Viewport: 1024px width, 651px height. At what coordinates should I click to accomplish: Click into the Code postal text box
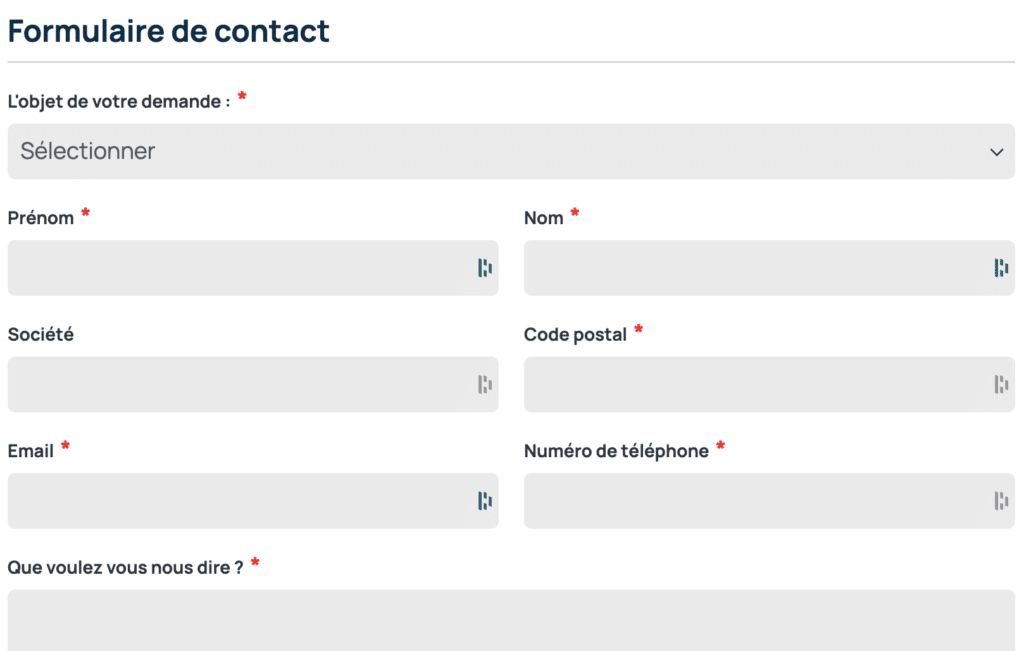pyautogui.click(x=755, y=384)
